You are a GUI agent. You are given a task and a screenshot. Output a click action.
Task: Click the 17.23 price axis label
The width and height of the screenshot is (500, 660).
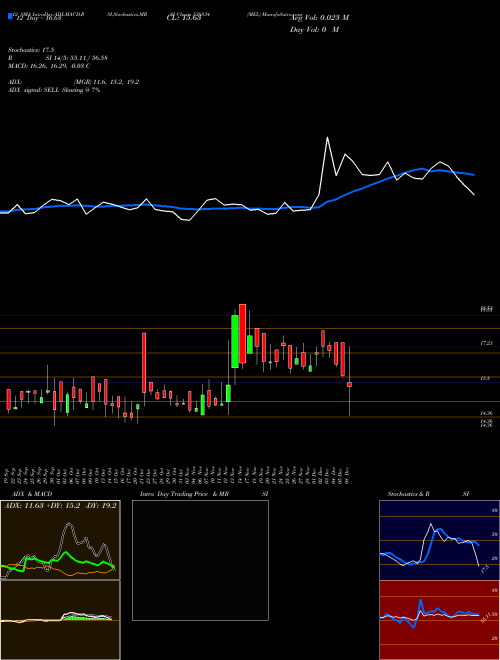click(487, 343)
